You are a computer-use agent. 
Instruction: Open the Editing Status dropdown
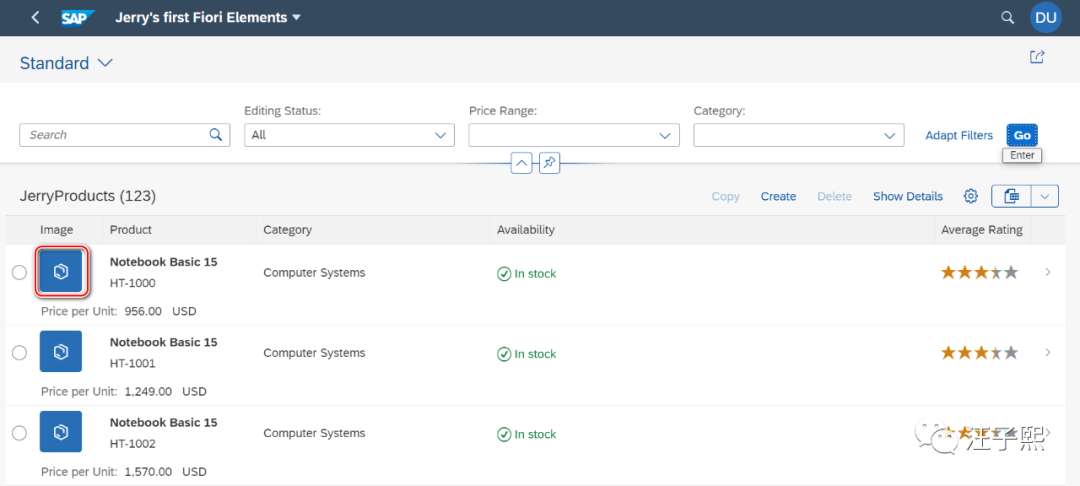441,135
